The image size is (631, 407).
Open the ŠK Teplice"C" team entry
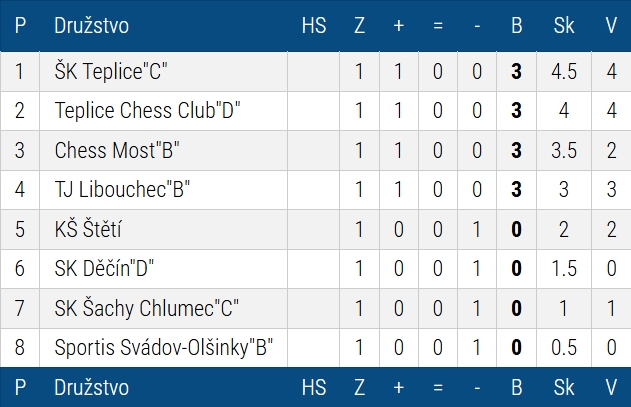tap(111, 72)
